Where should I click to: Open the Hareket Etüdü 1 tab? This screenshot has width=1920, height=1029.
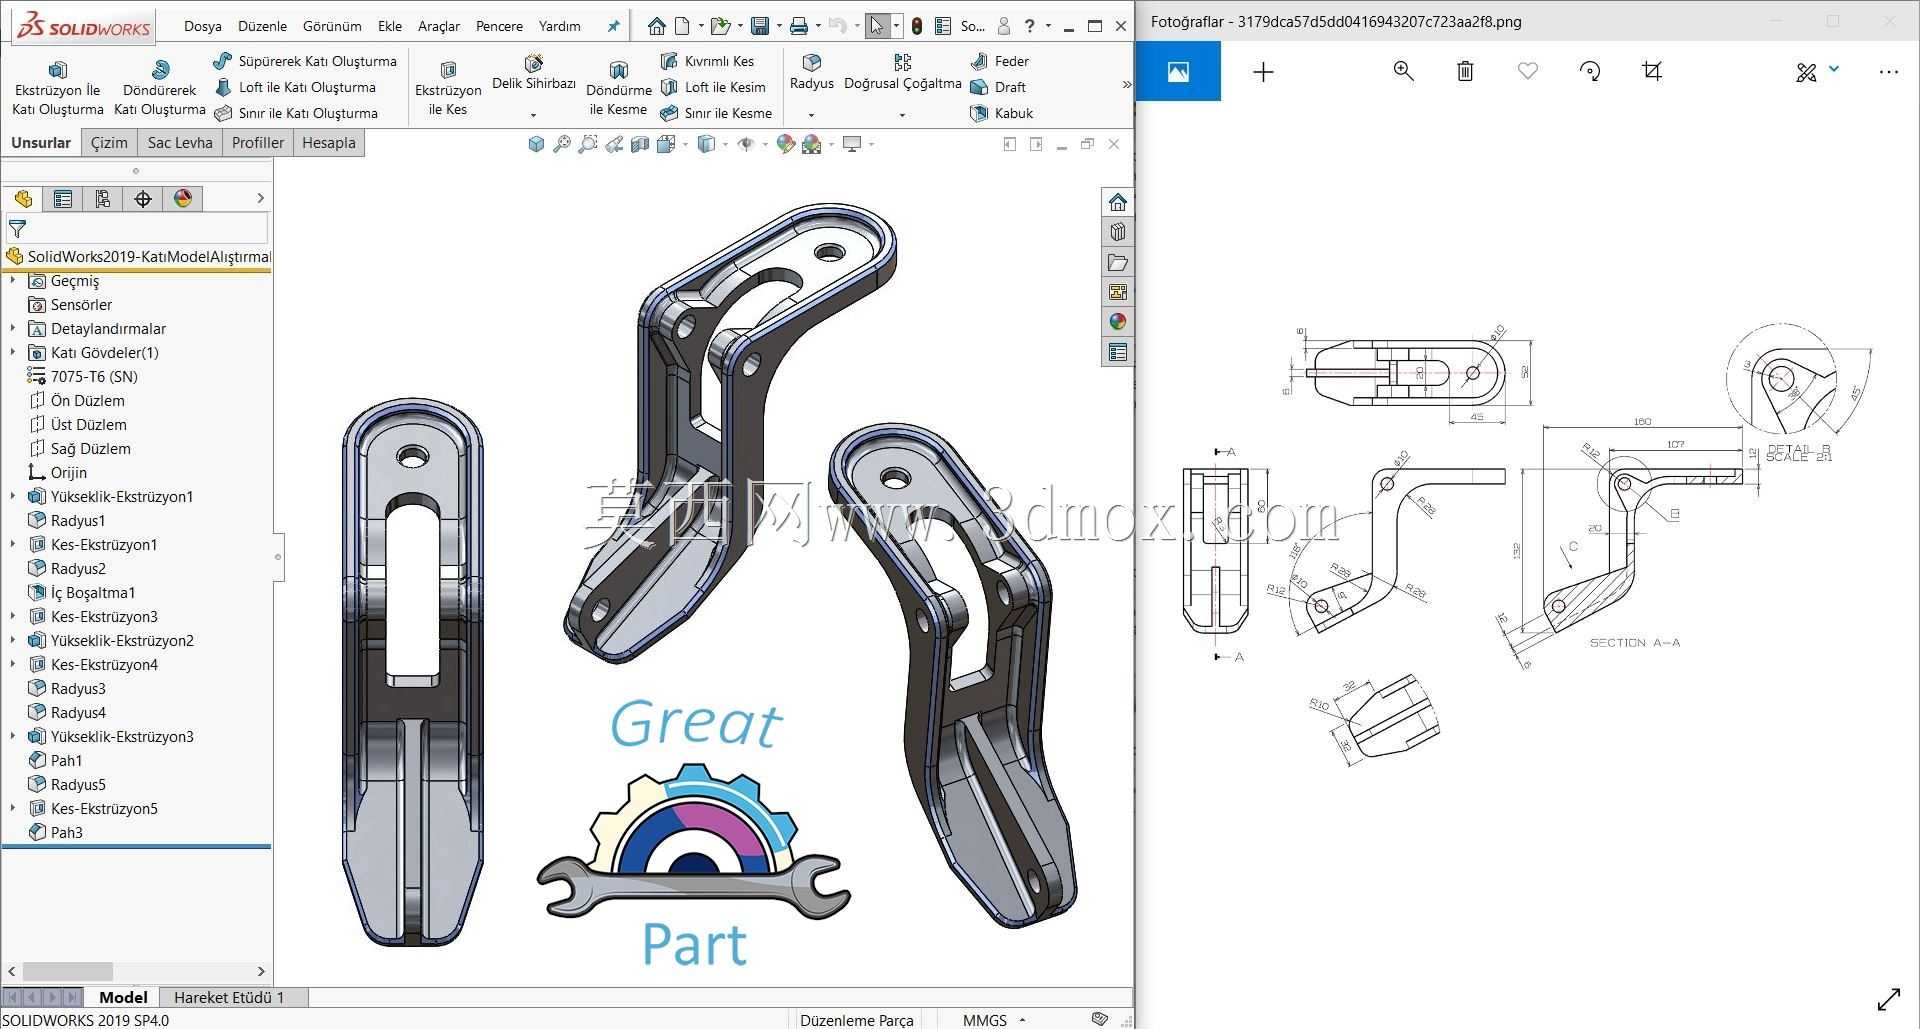(x=229, y=997)
